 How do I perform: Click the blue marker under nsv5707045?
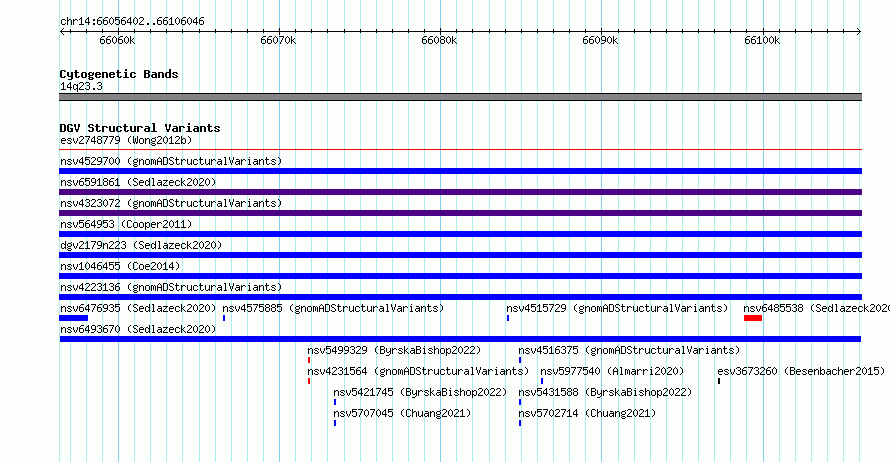click(335, 423)
